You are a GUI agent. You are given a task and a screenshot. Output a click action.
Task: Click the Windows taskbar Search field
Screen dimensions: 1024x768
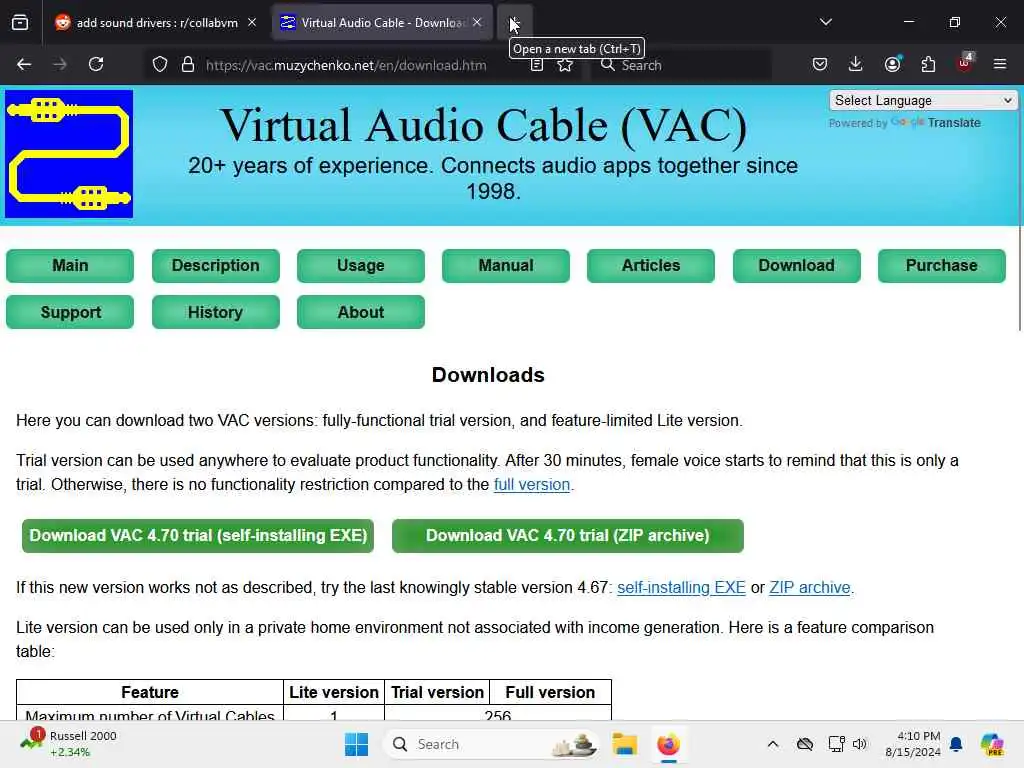coord(491,744)
